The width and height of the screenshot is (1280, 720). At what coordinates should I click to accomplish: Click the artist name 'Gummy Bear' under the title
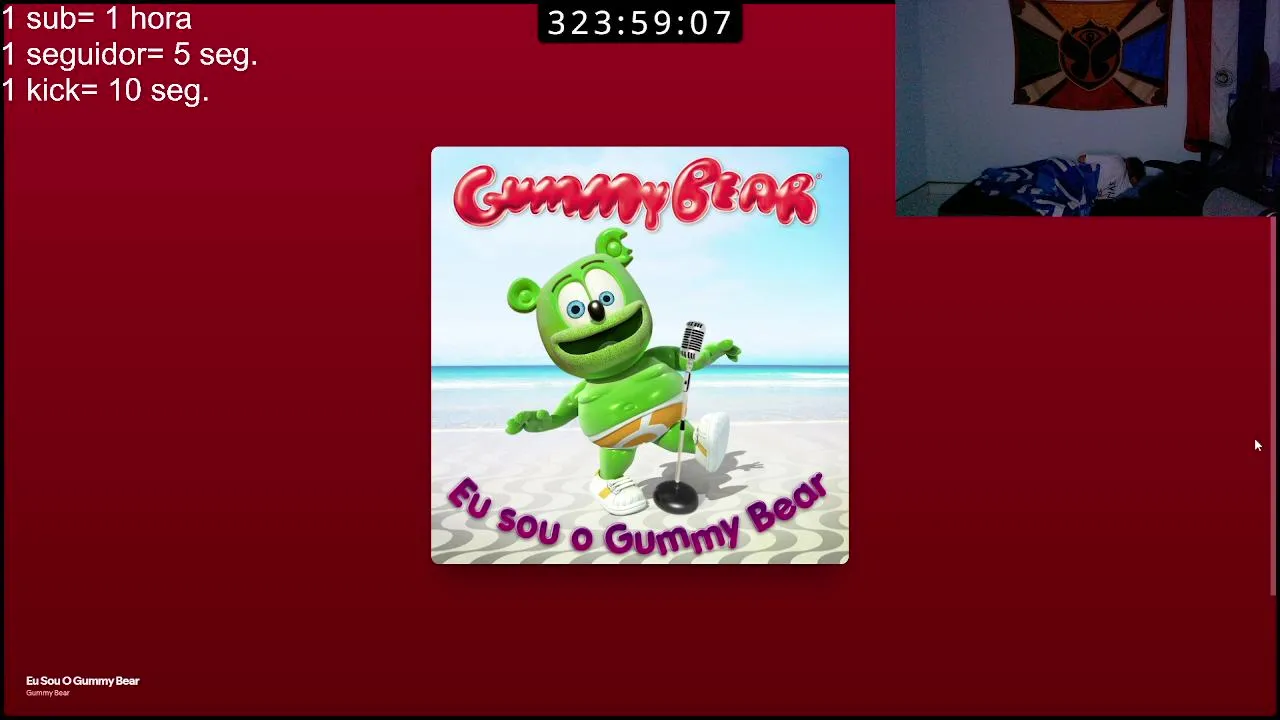48,693
